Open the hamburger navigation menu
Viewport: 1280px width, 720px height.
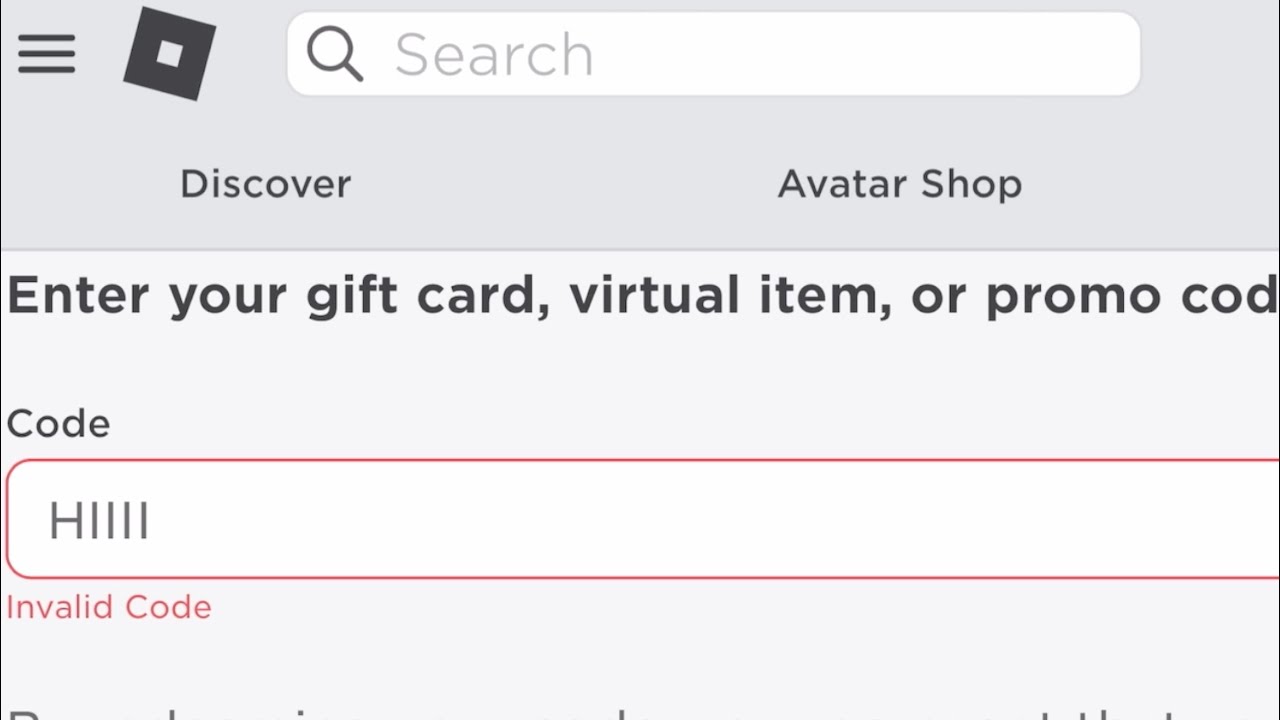[46, 53]
